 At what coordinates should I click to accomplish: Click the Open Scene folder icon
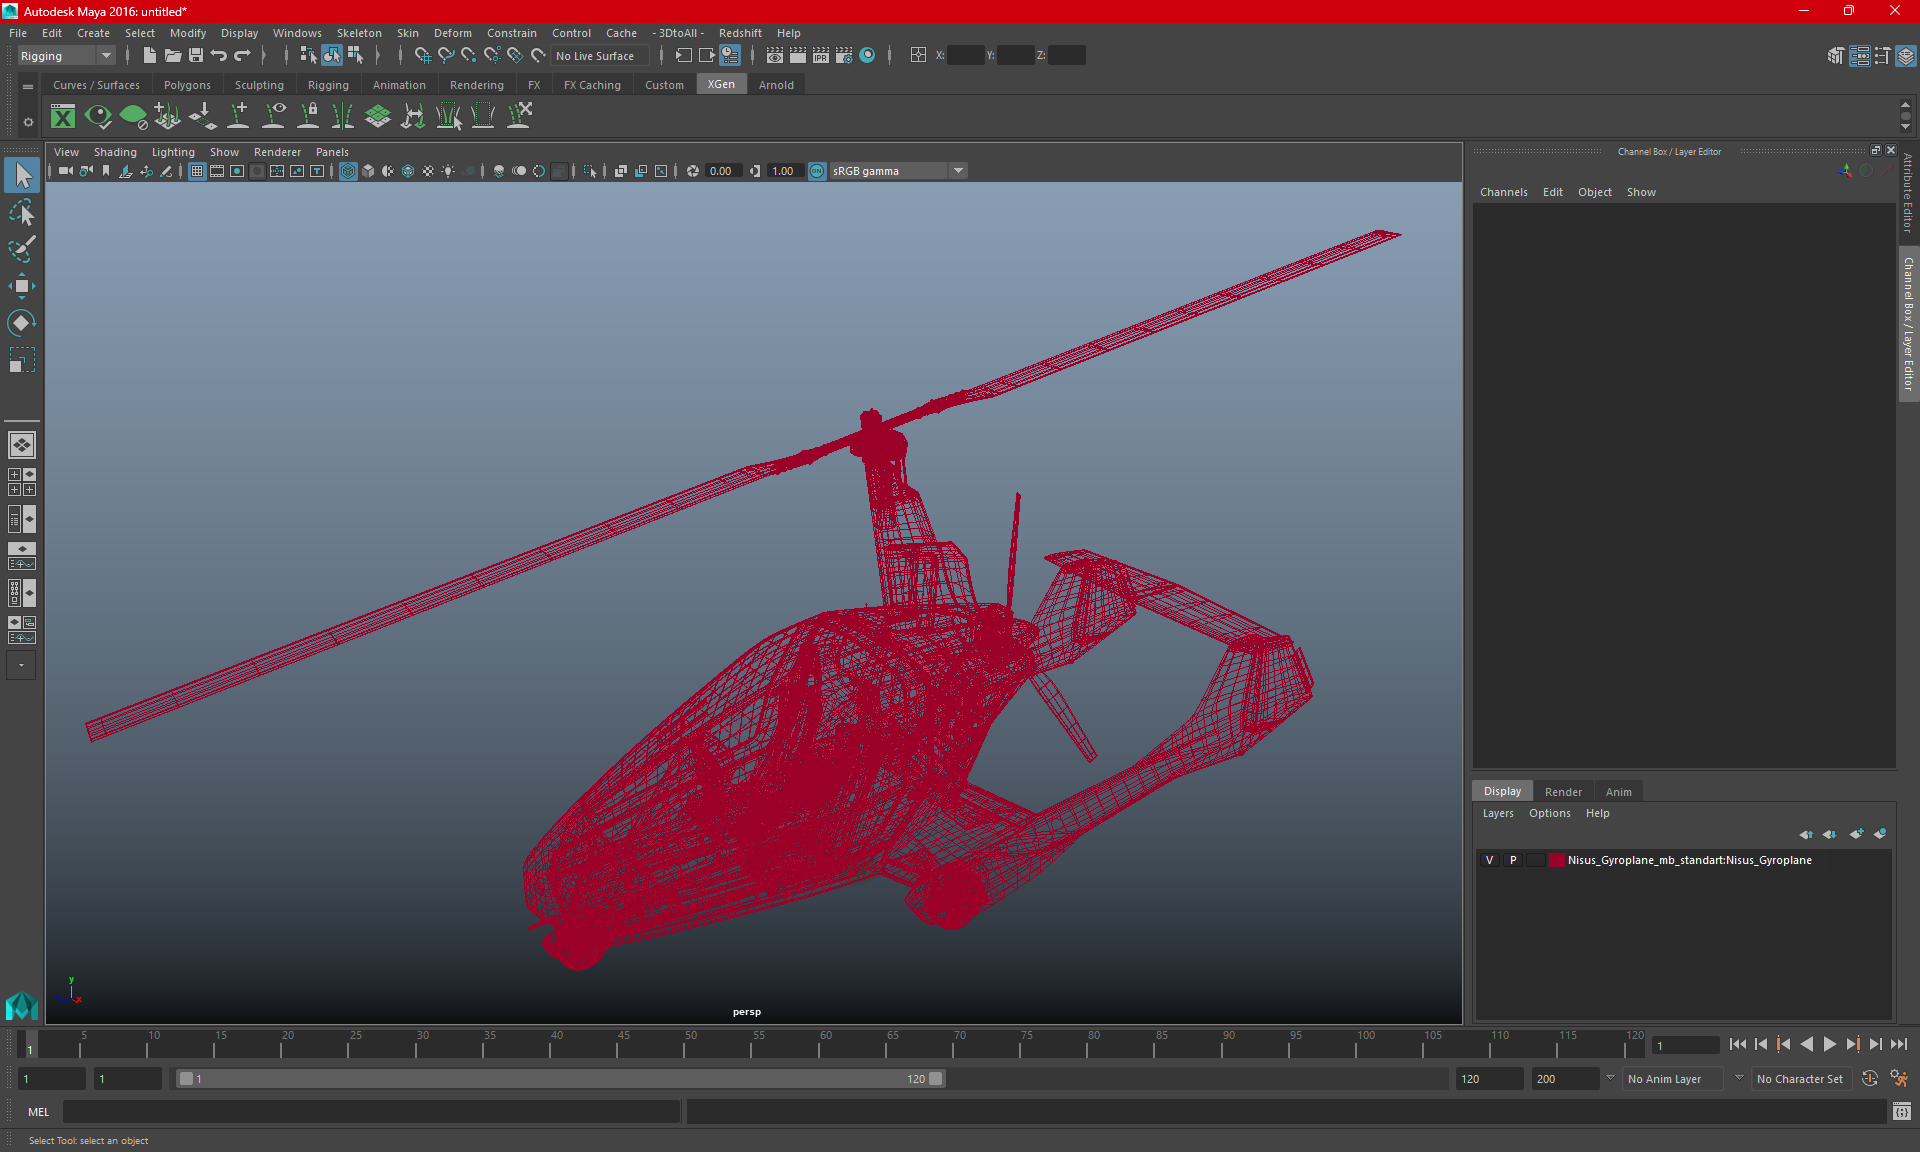[172, 56]
